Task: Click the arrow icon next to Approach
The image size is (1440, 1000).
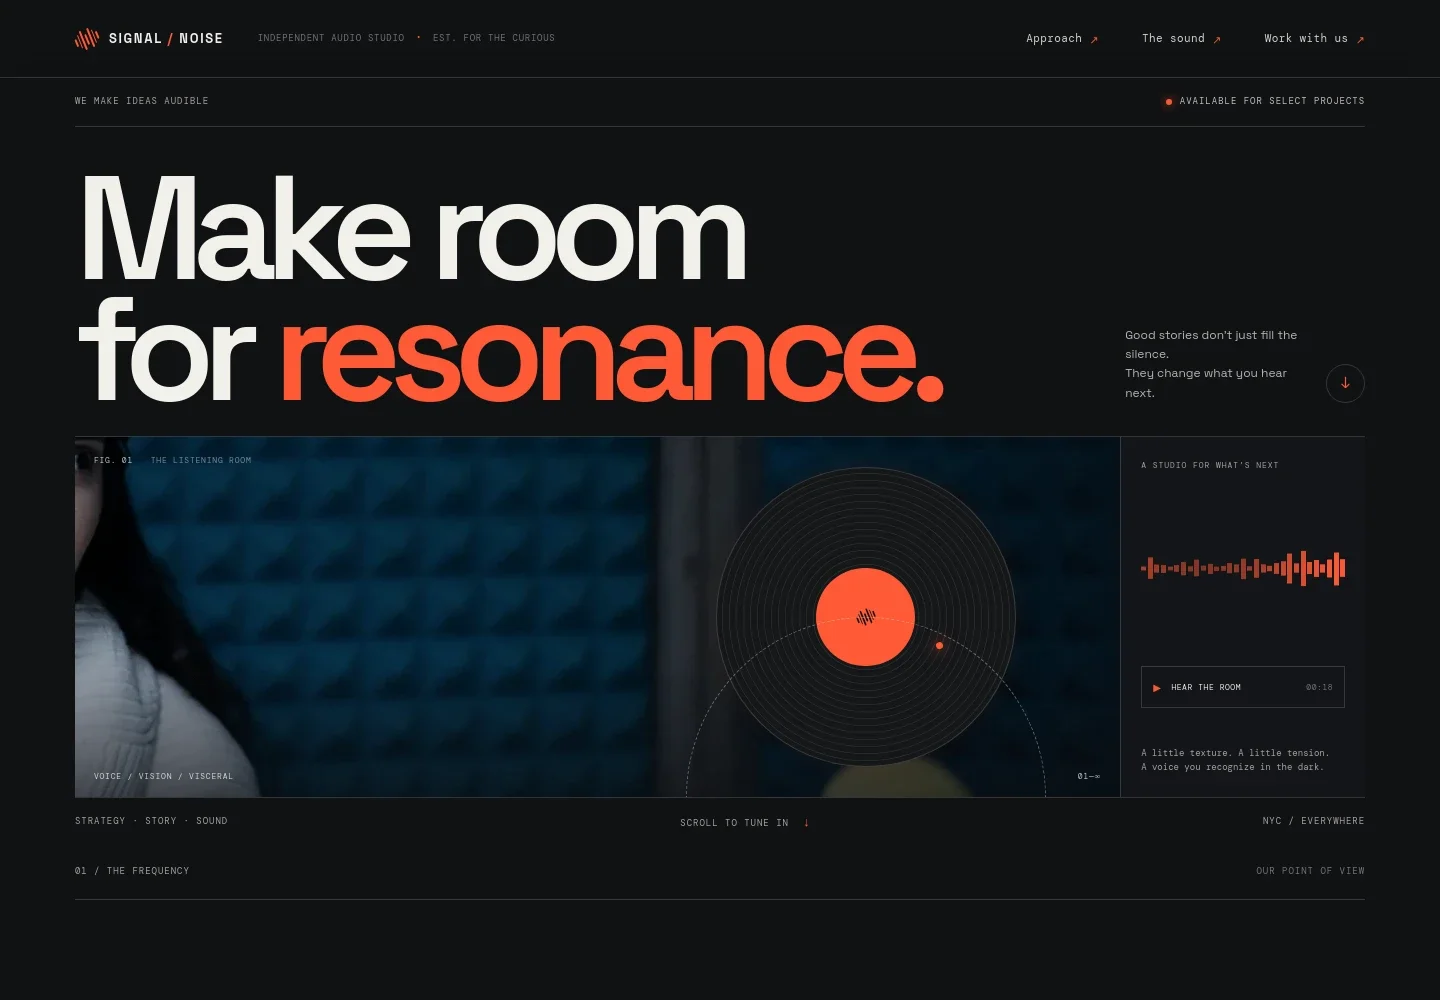Action: click(x=1094, y=40)
